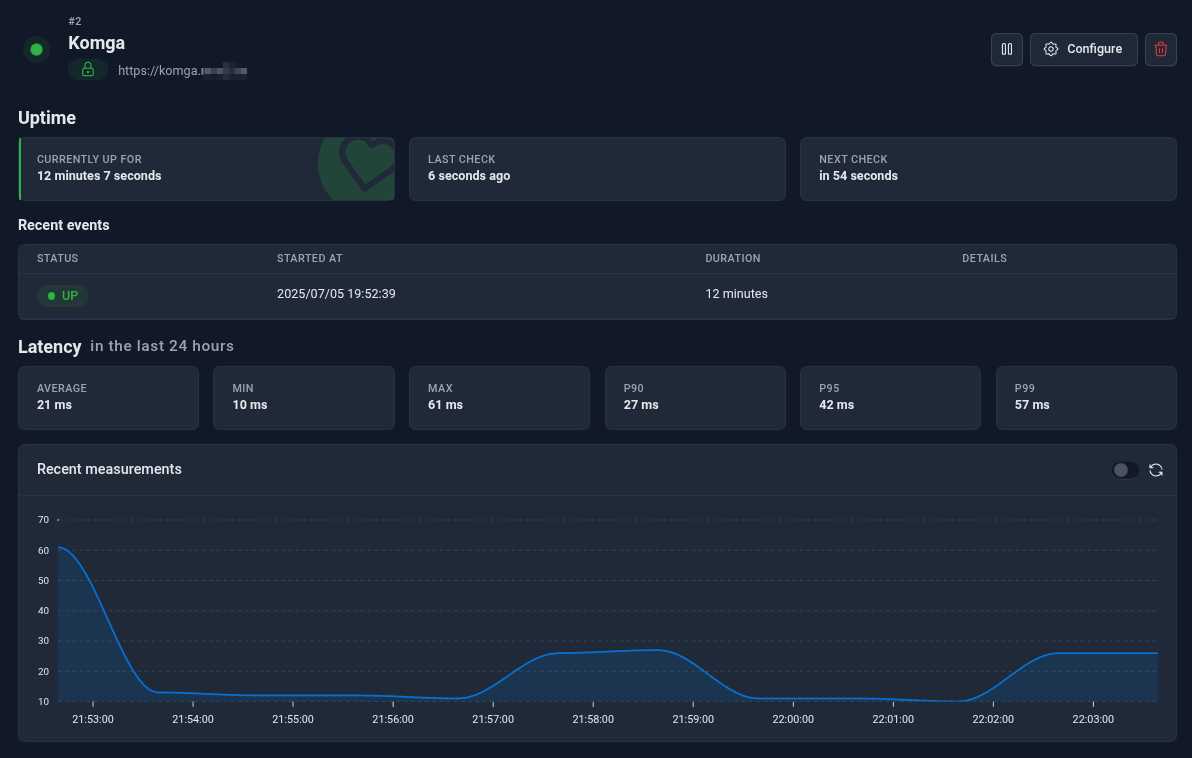Refresh the Recent measurements chart
The height and width of the screenshot is (758, 1192).
1156,470
